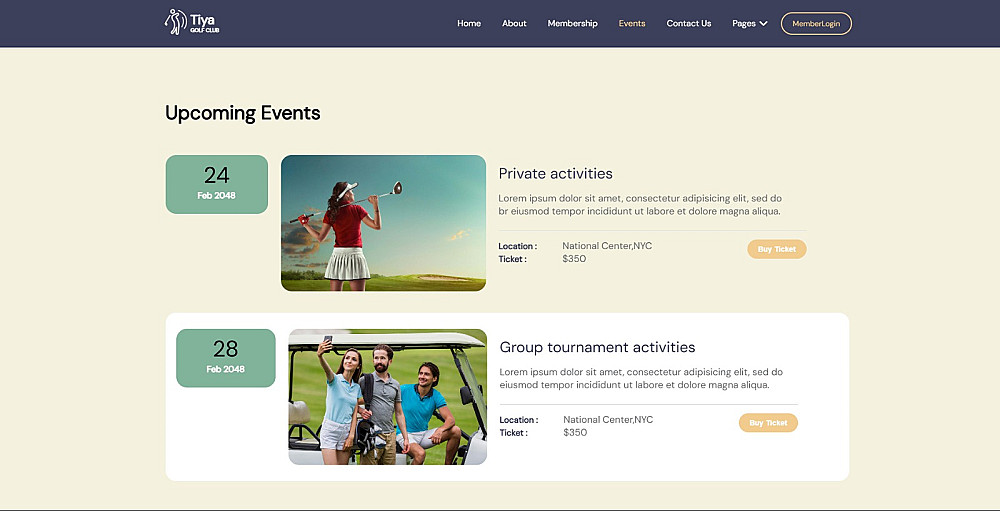Click the MemberLogin button

tap(816, 24)
